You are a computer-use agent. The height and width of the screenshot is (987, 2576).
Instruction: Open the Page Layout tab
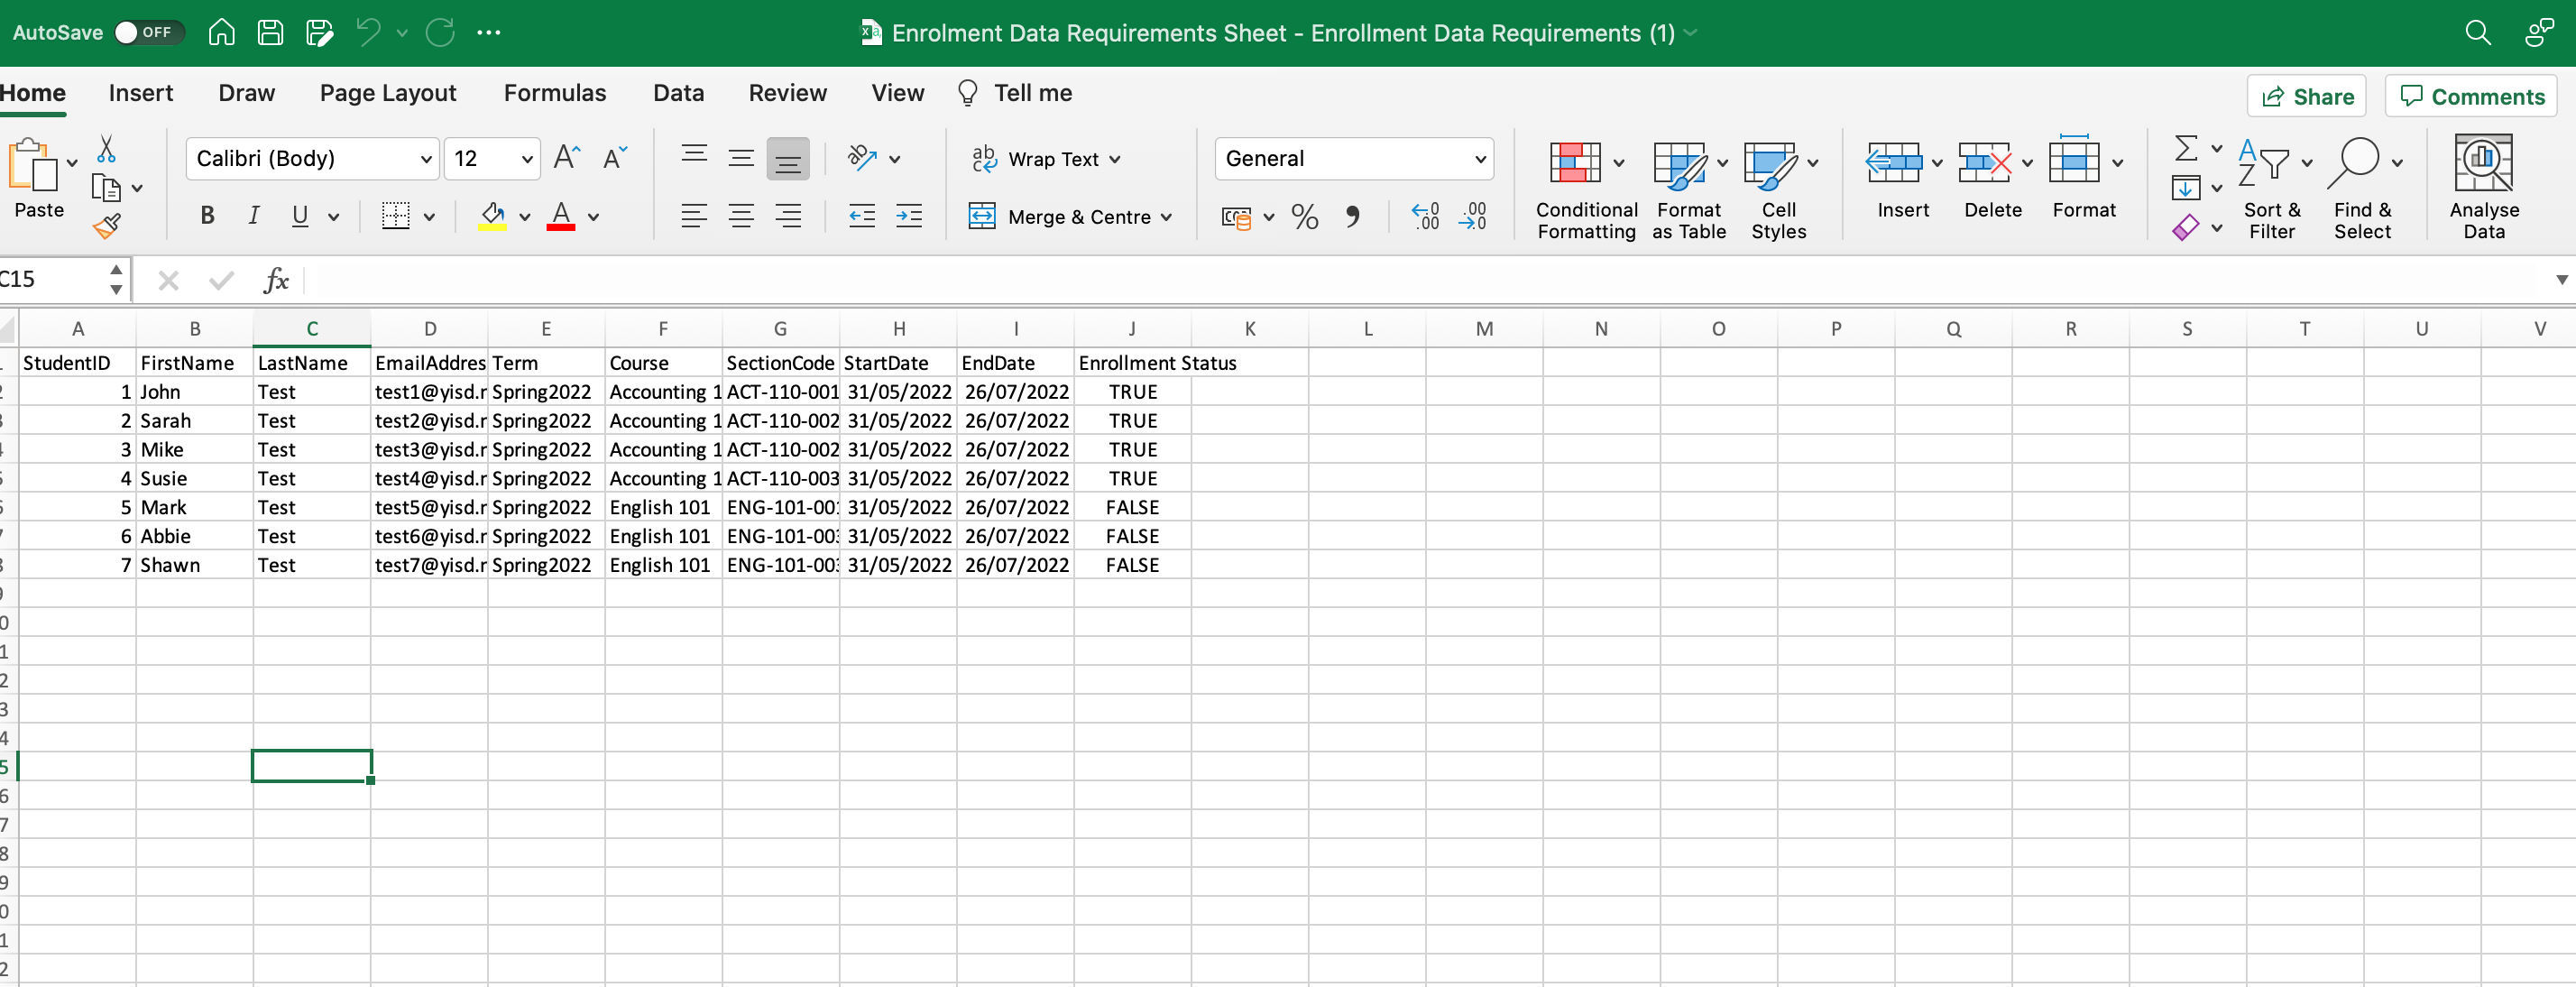click(387, 93)
